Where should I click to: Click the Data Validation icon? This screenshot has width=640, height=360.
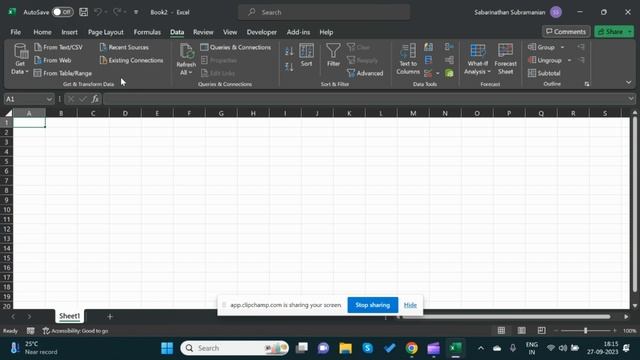pyautogui.click(x=428, y=73)
